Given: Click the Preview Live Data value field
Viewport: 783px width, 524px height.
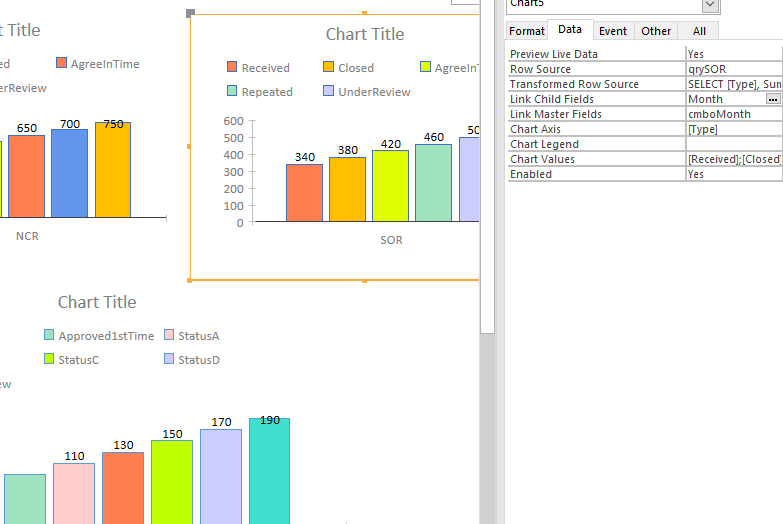Looking at the screenshot, I should pyautogui.click(x=734, y=54).
